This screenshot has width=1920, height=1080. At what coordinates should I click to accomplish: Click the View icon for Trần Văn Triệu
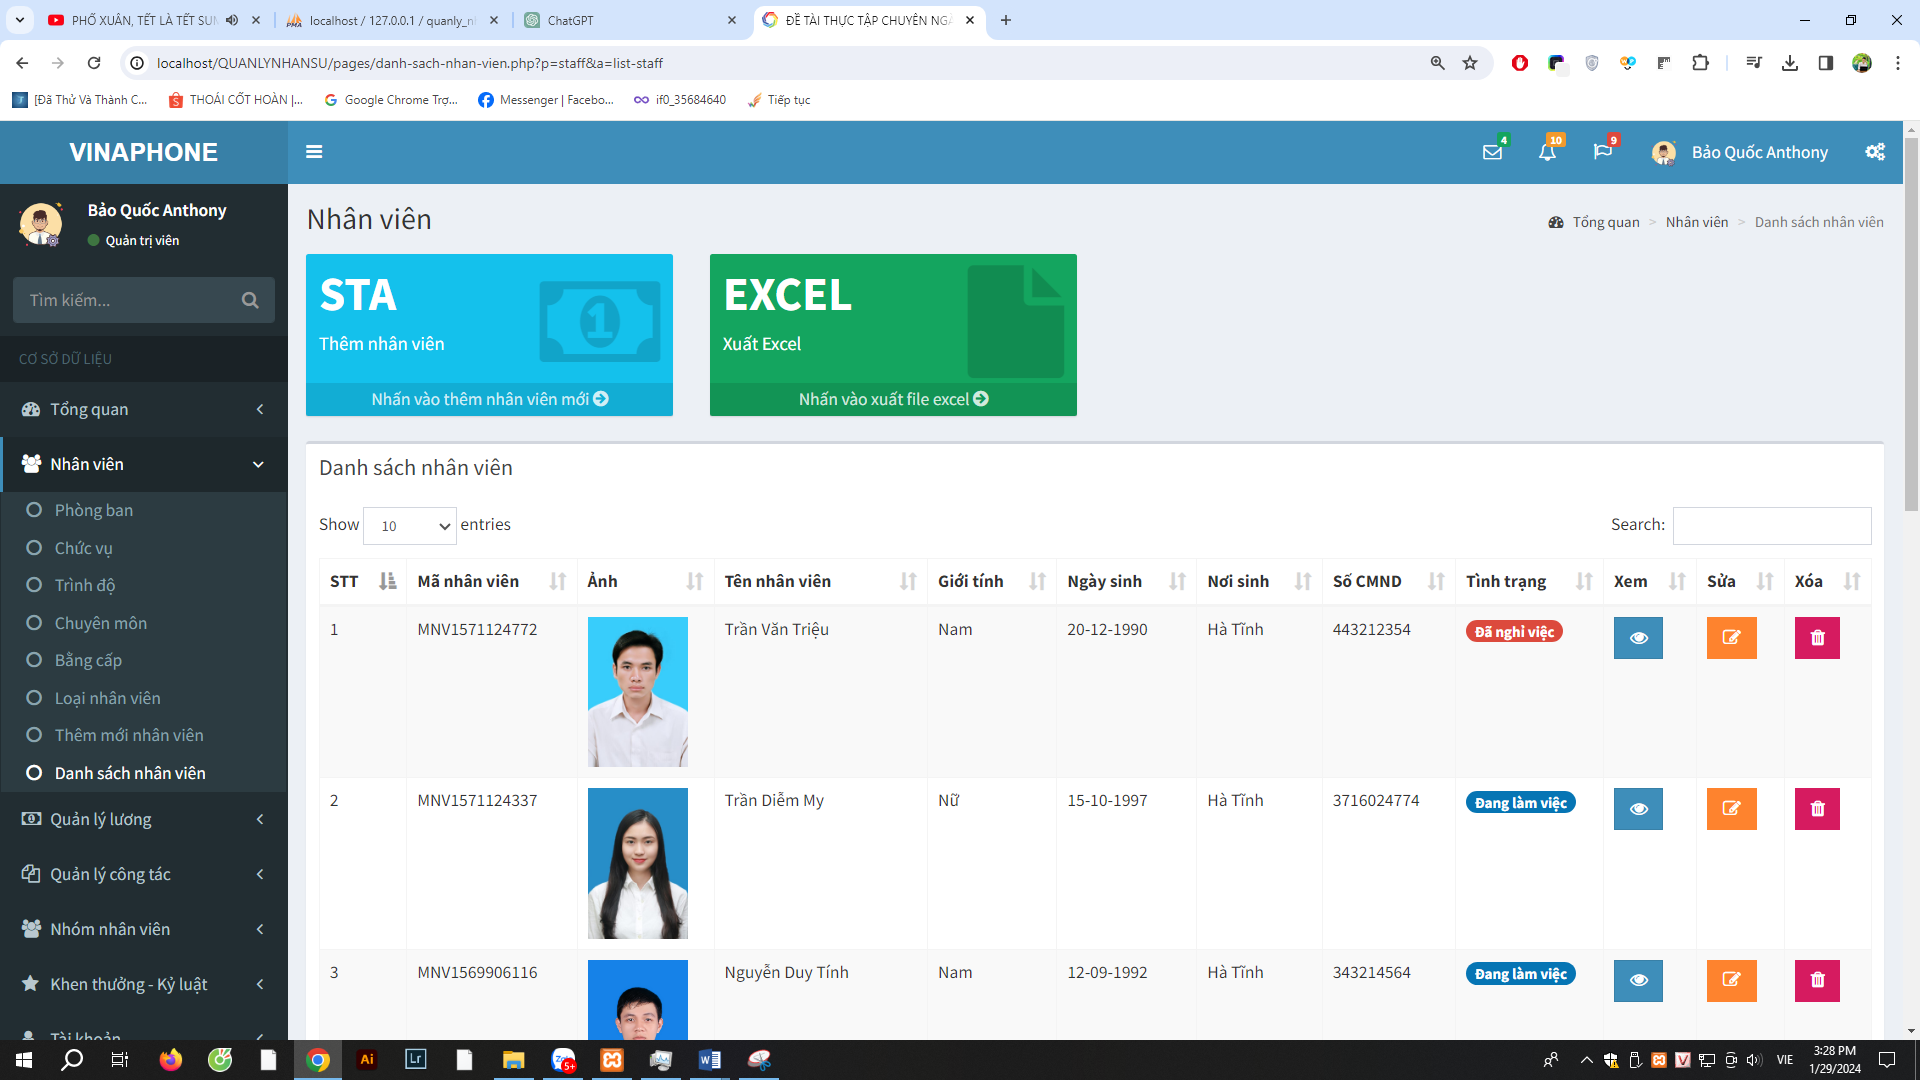tap(1639, 637)
